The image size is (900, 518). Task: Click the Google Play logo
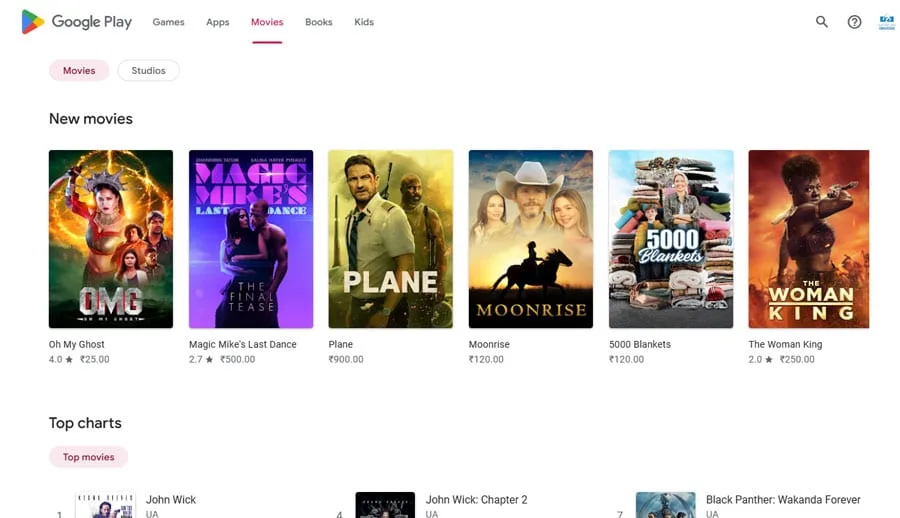[x=76, y=22]
